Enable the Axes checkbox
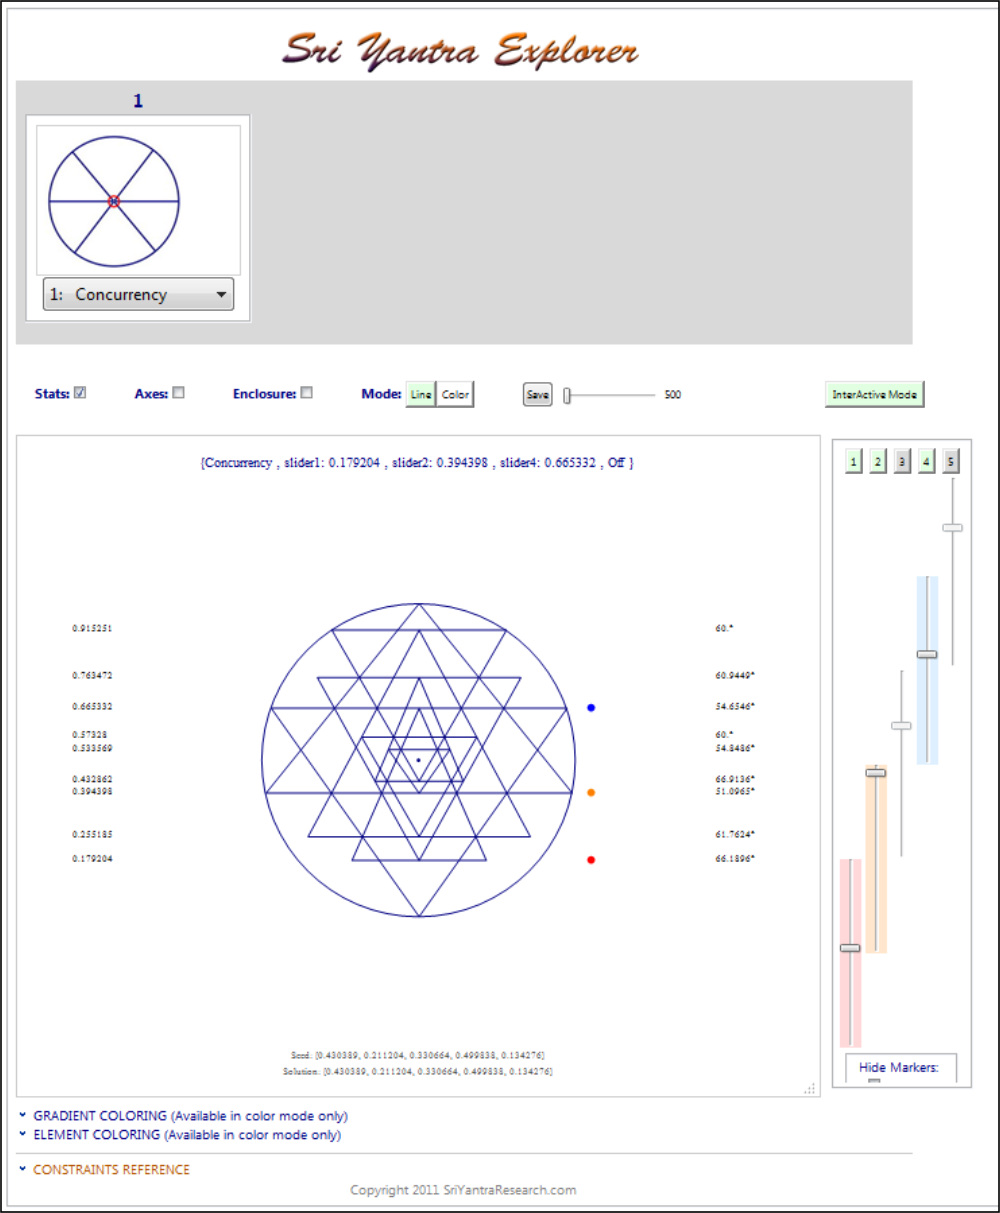The image size is (1000, 1213). (178, 393)
